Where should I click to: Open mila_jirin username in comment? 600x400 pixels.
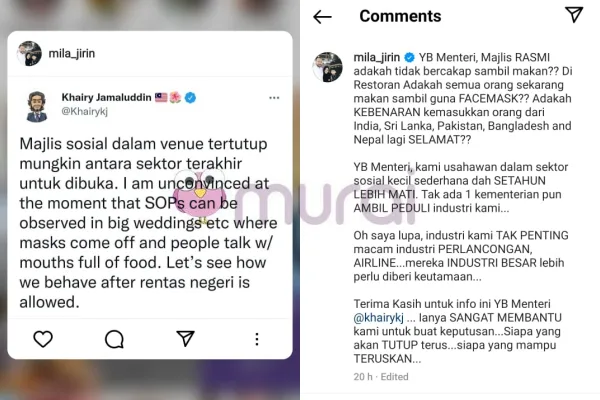377,57
